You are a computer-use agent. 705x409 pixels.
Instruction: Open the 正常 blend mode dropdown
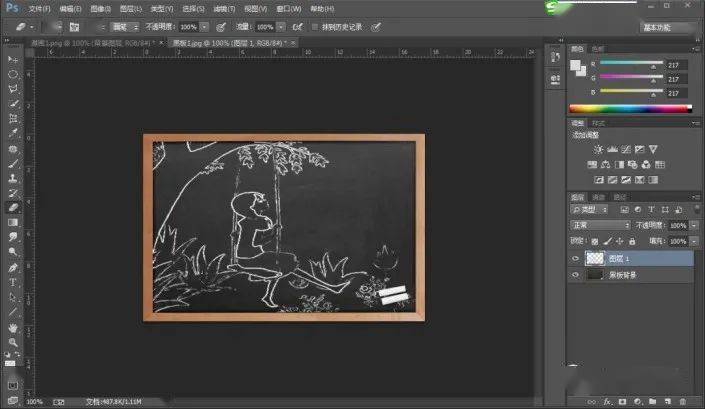600,225
